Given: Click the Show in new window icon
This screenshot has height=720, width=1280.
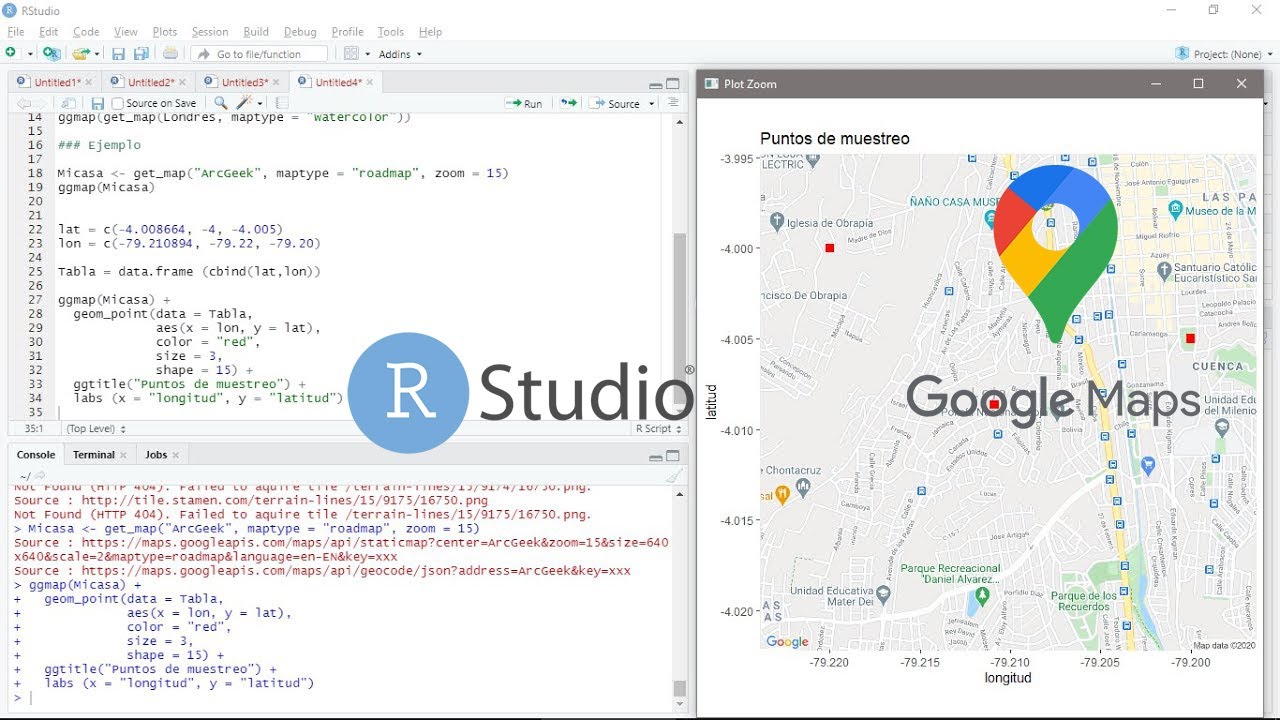Looking at the screenshot, I should [x=68, y=103].
